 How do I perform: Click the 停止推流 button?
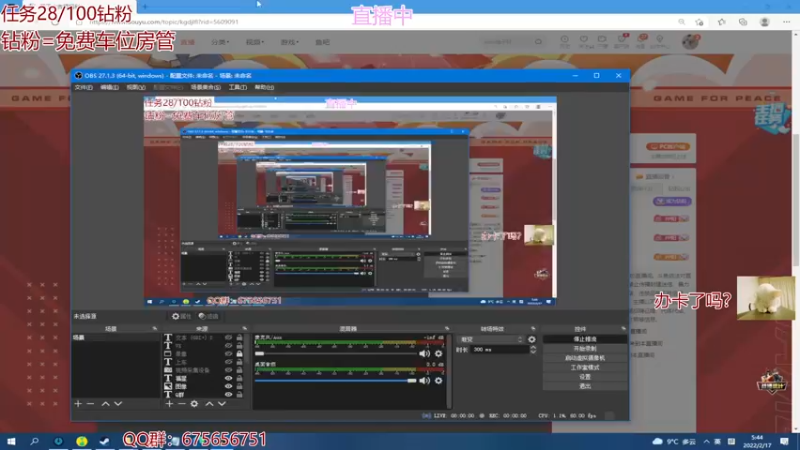coord(585,339)
